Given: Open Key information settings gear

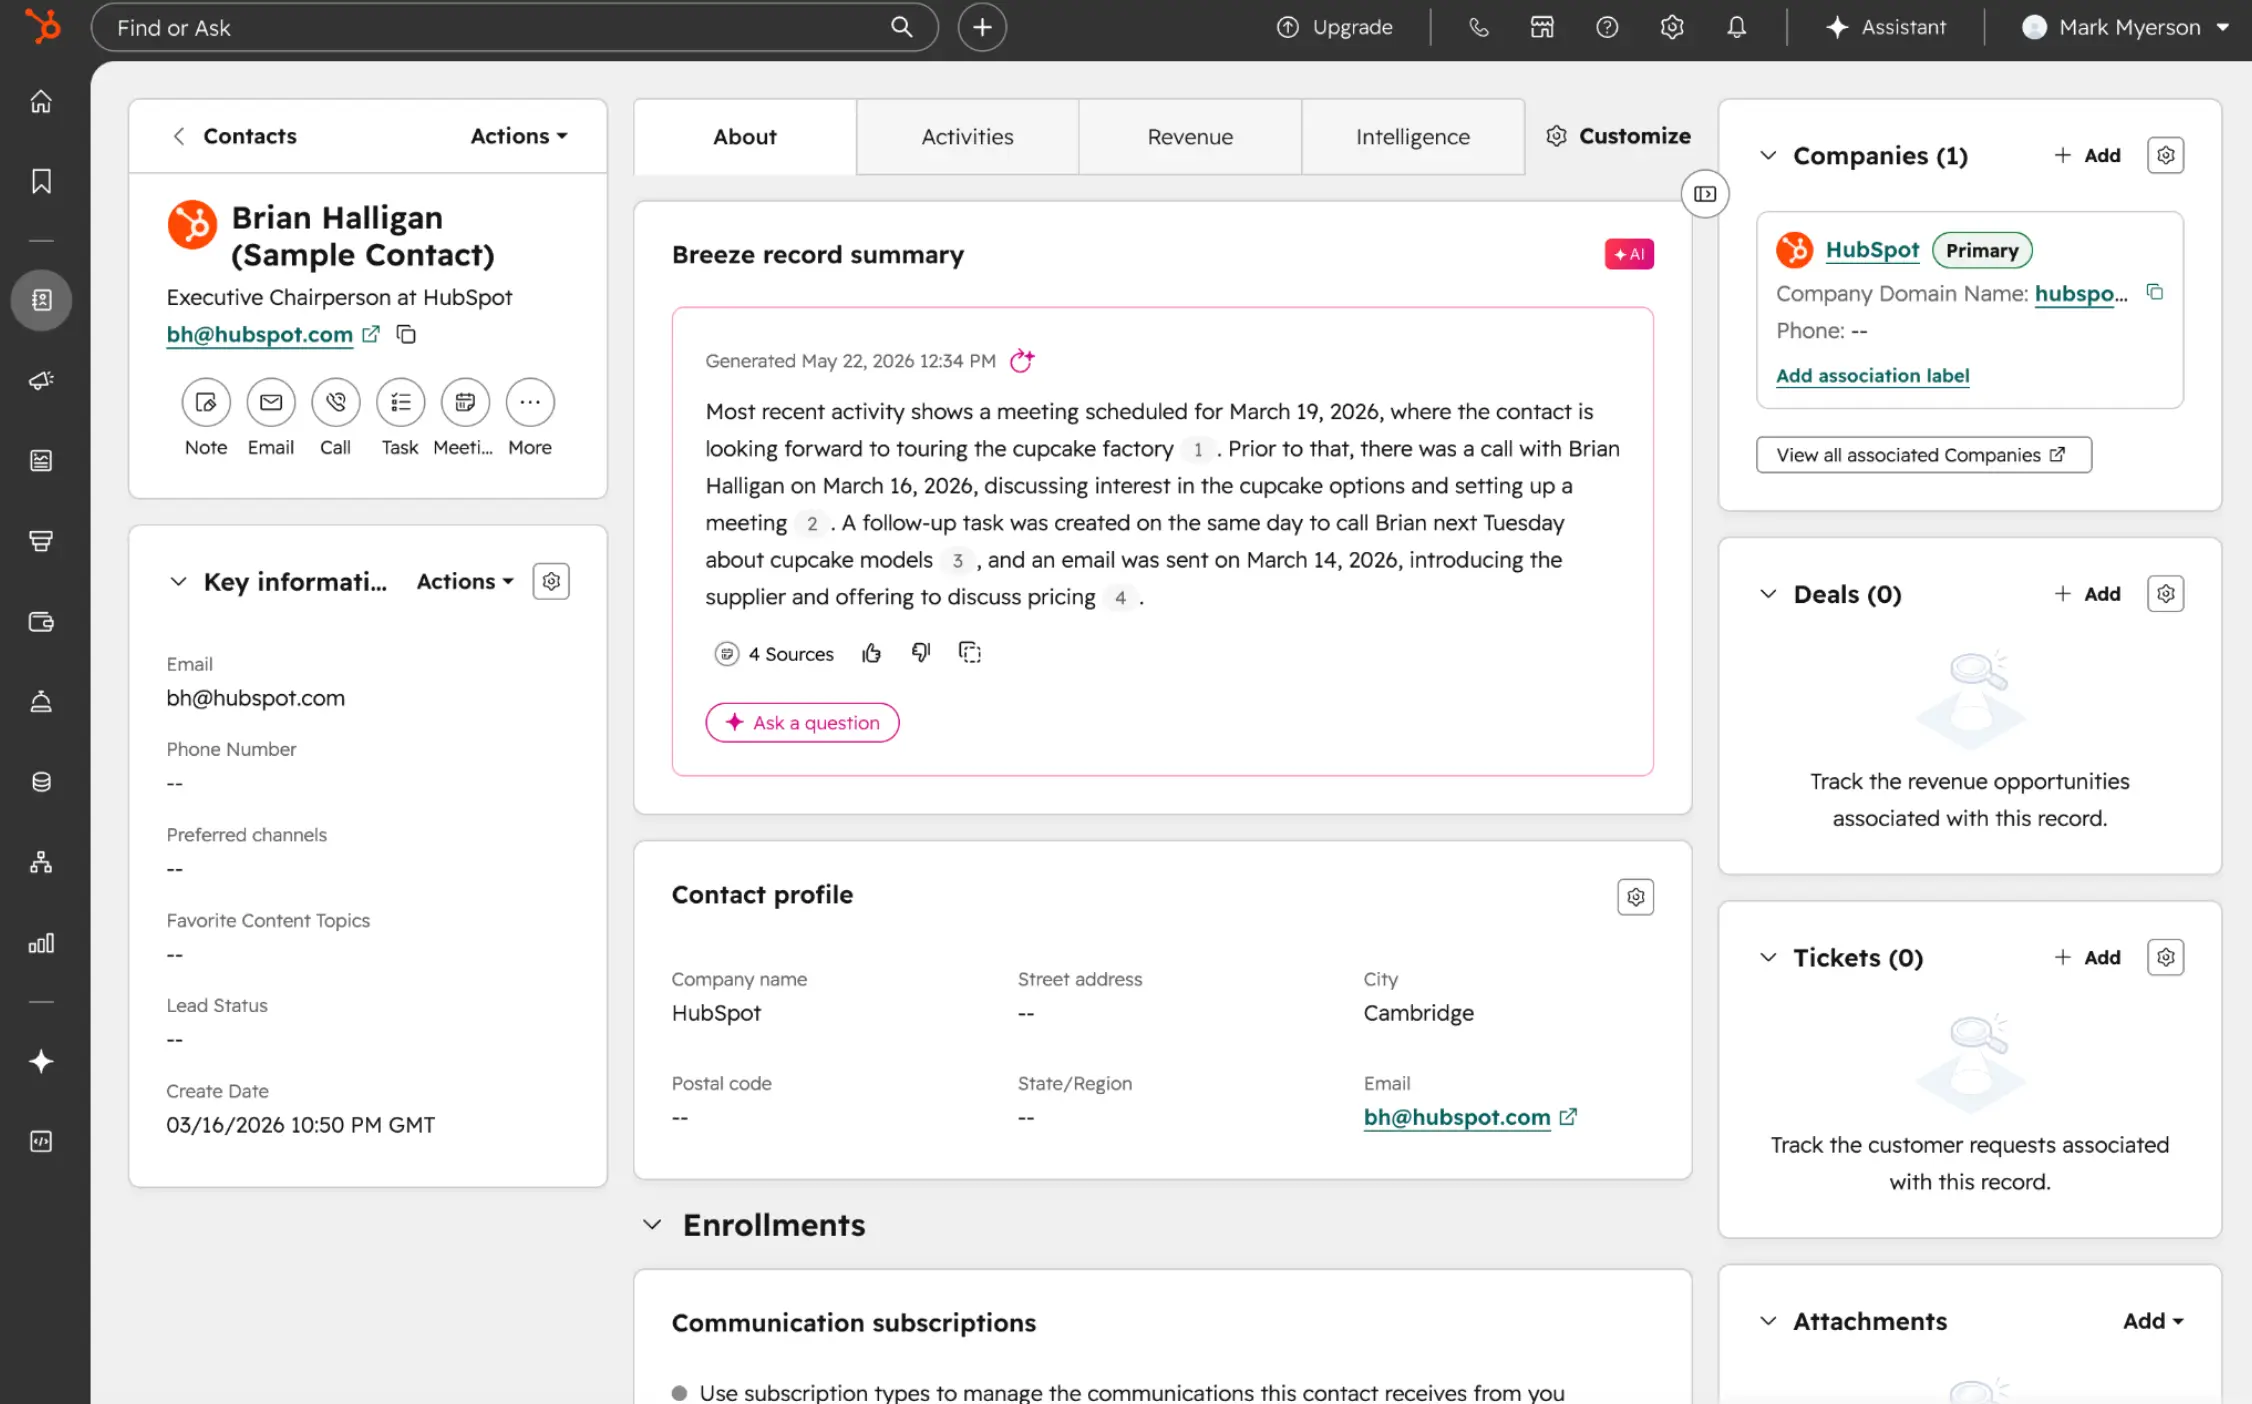Looking at the screenshot, I should click(551, 581).
